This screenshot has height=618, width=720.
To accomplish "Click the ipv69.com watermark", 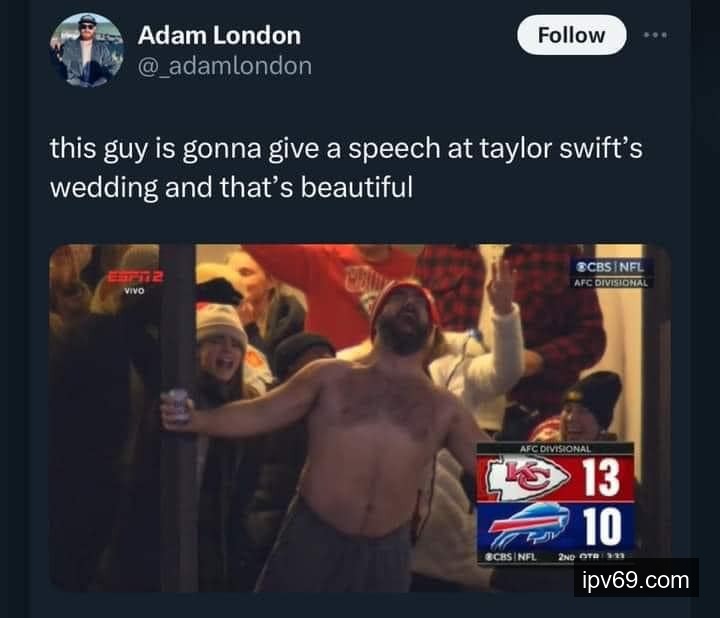I will pos(636,580).
